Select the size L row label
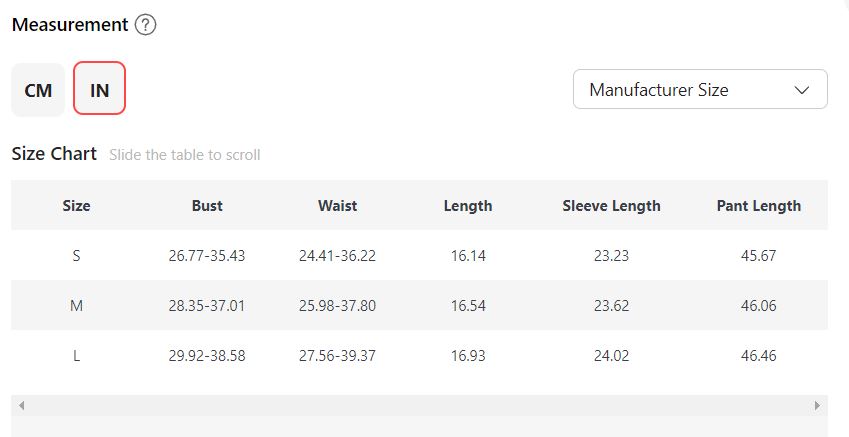Viewport: 849px width, 437px height. 76,355
